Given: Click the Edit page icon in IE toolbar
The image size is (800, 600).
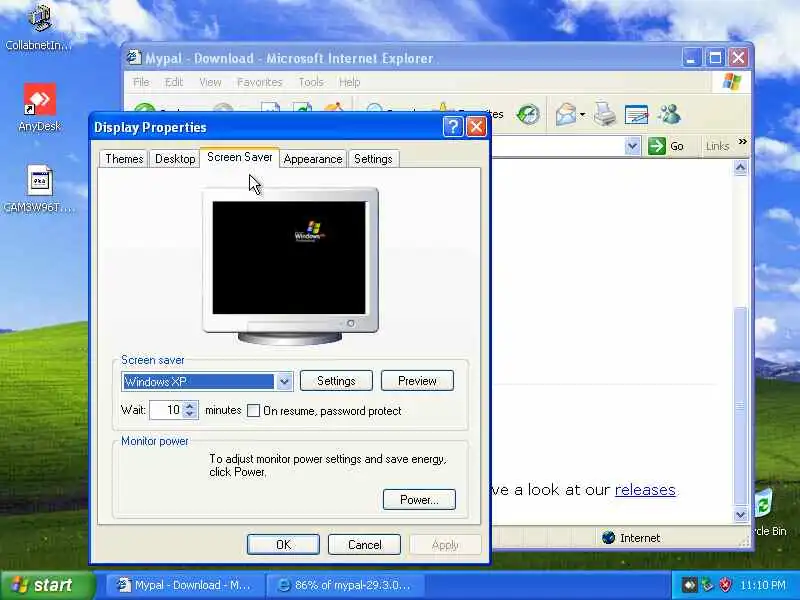Looking at the screenshot, I should coord(636,114).
